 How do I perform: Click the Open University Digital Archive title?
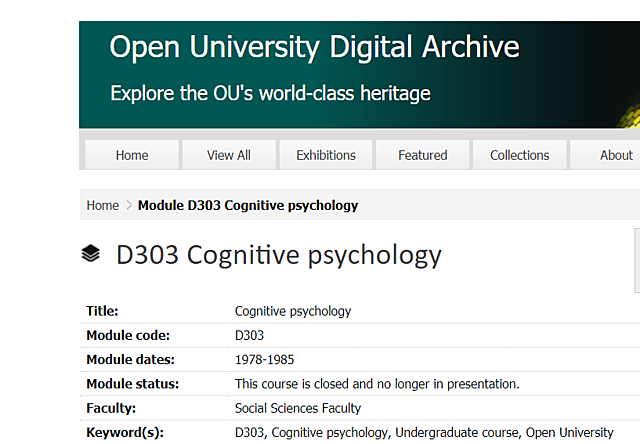tap(314, 47)
